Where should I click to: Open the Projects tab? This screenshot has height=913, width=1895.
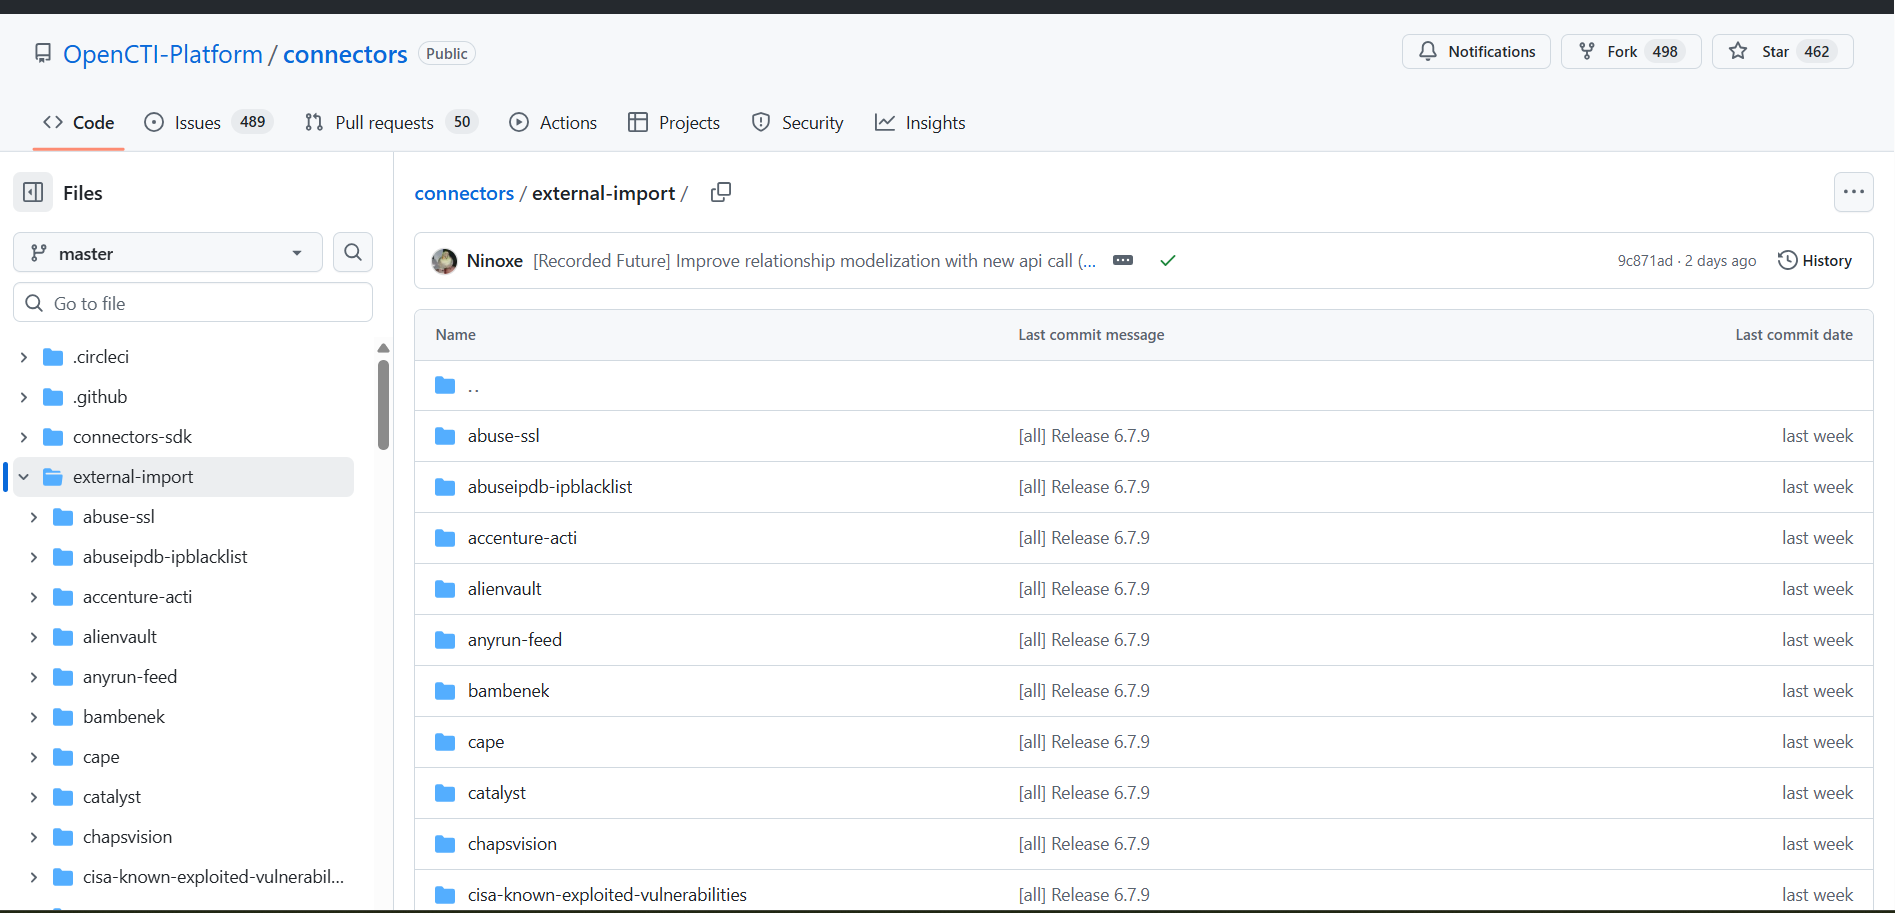coord(674,122)
